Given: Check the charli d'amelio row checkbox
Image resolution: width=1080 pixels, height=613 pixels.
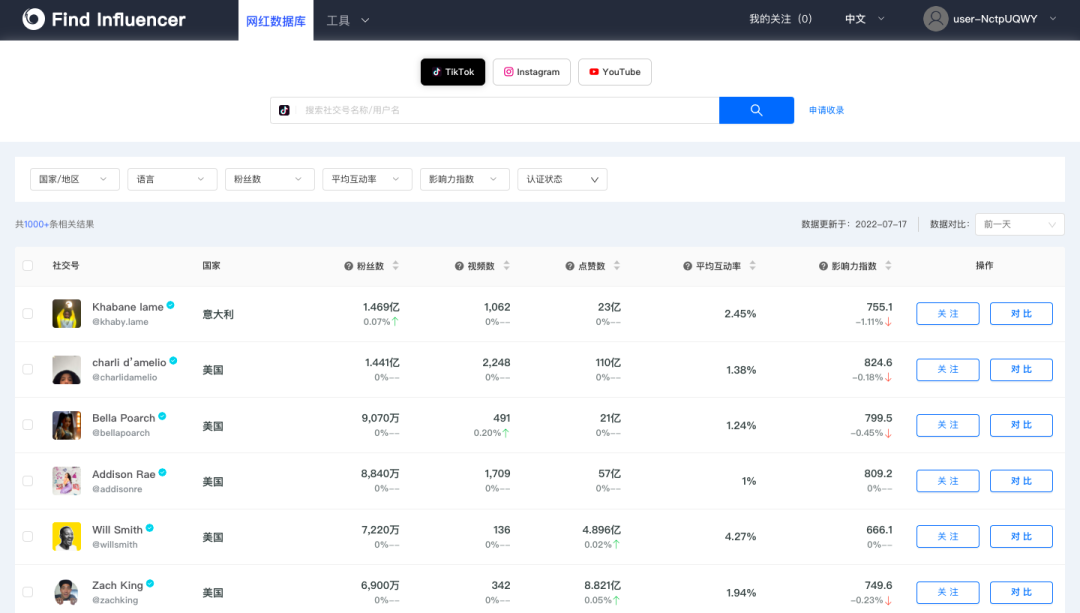Looking at the screenshot, I should point(28,369).
